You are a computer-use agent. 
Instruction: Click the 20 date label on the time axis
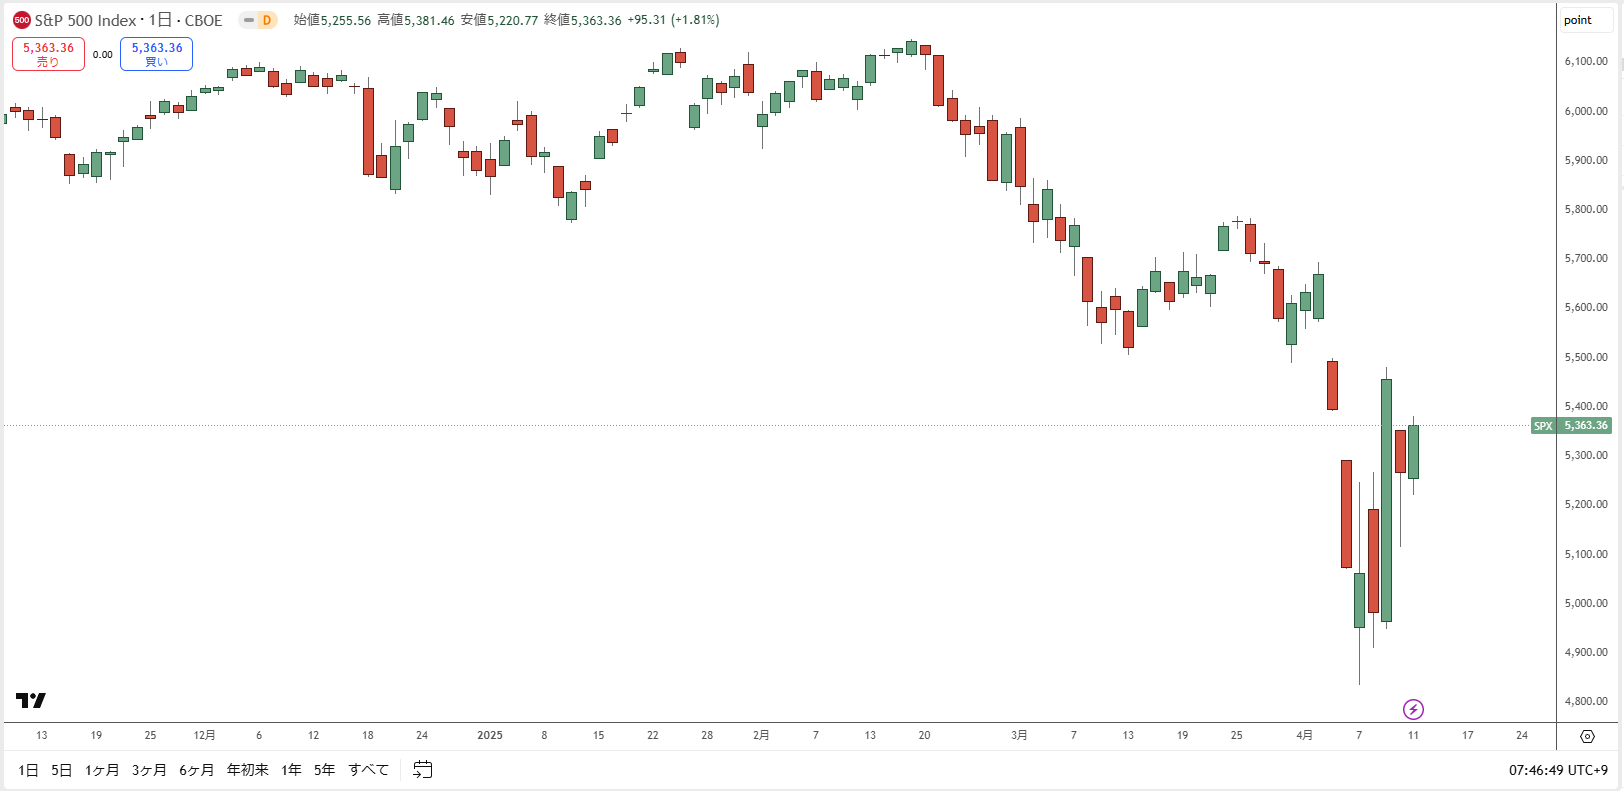coord(924,735)
